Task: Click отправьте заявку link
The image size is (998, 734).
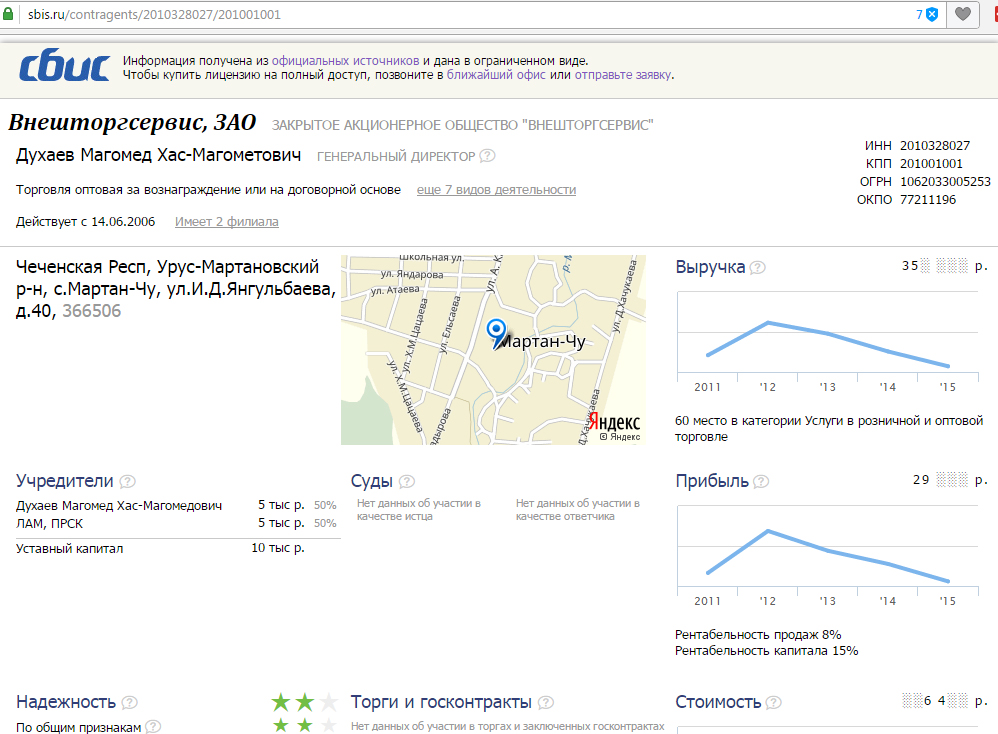Action: pyautogui.click(x=622, y=75)
